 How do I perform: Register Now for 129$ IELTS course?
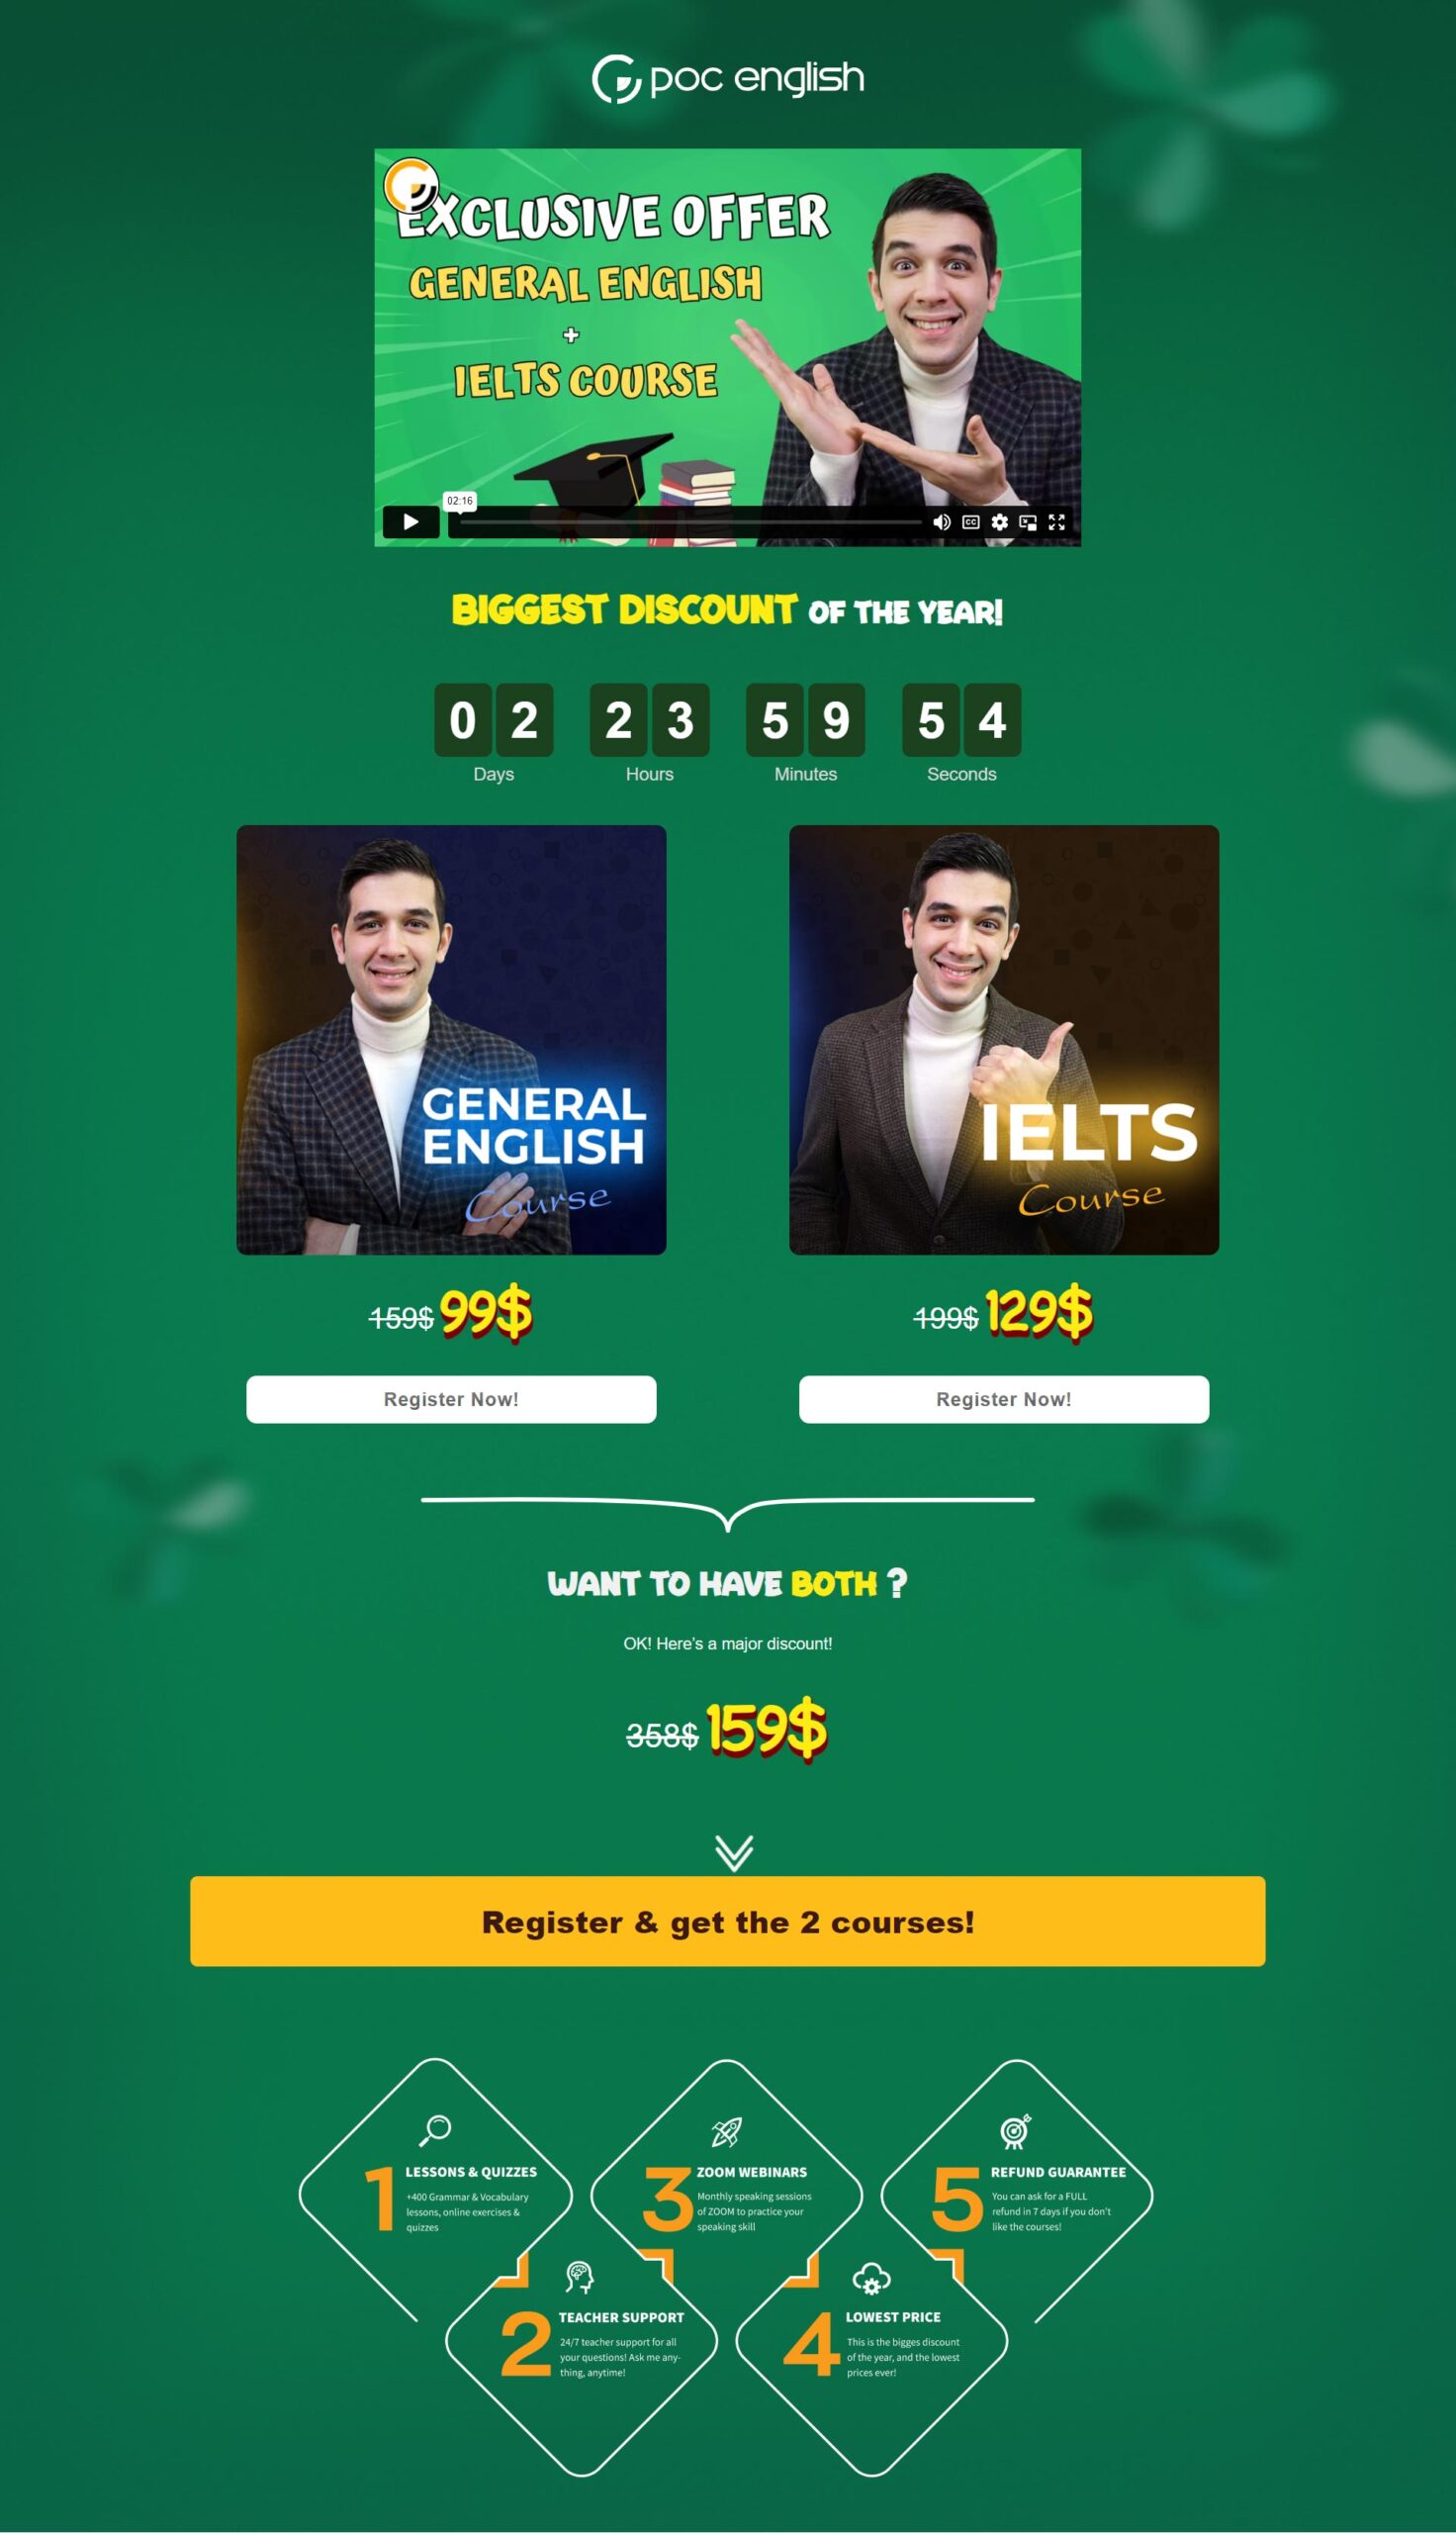1004,1399
